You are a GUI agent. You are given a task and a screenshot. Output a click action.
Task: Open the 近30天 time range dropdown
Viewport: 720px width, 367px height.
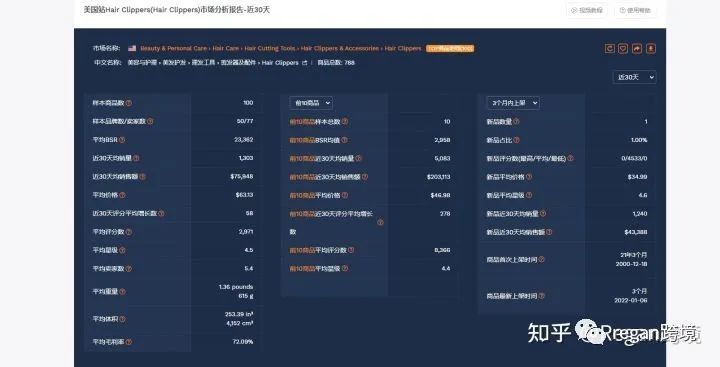pyautogui.click(x=635, y=77)
